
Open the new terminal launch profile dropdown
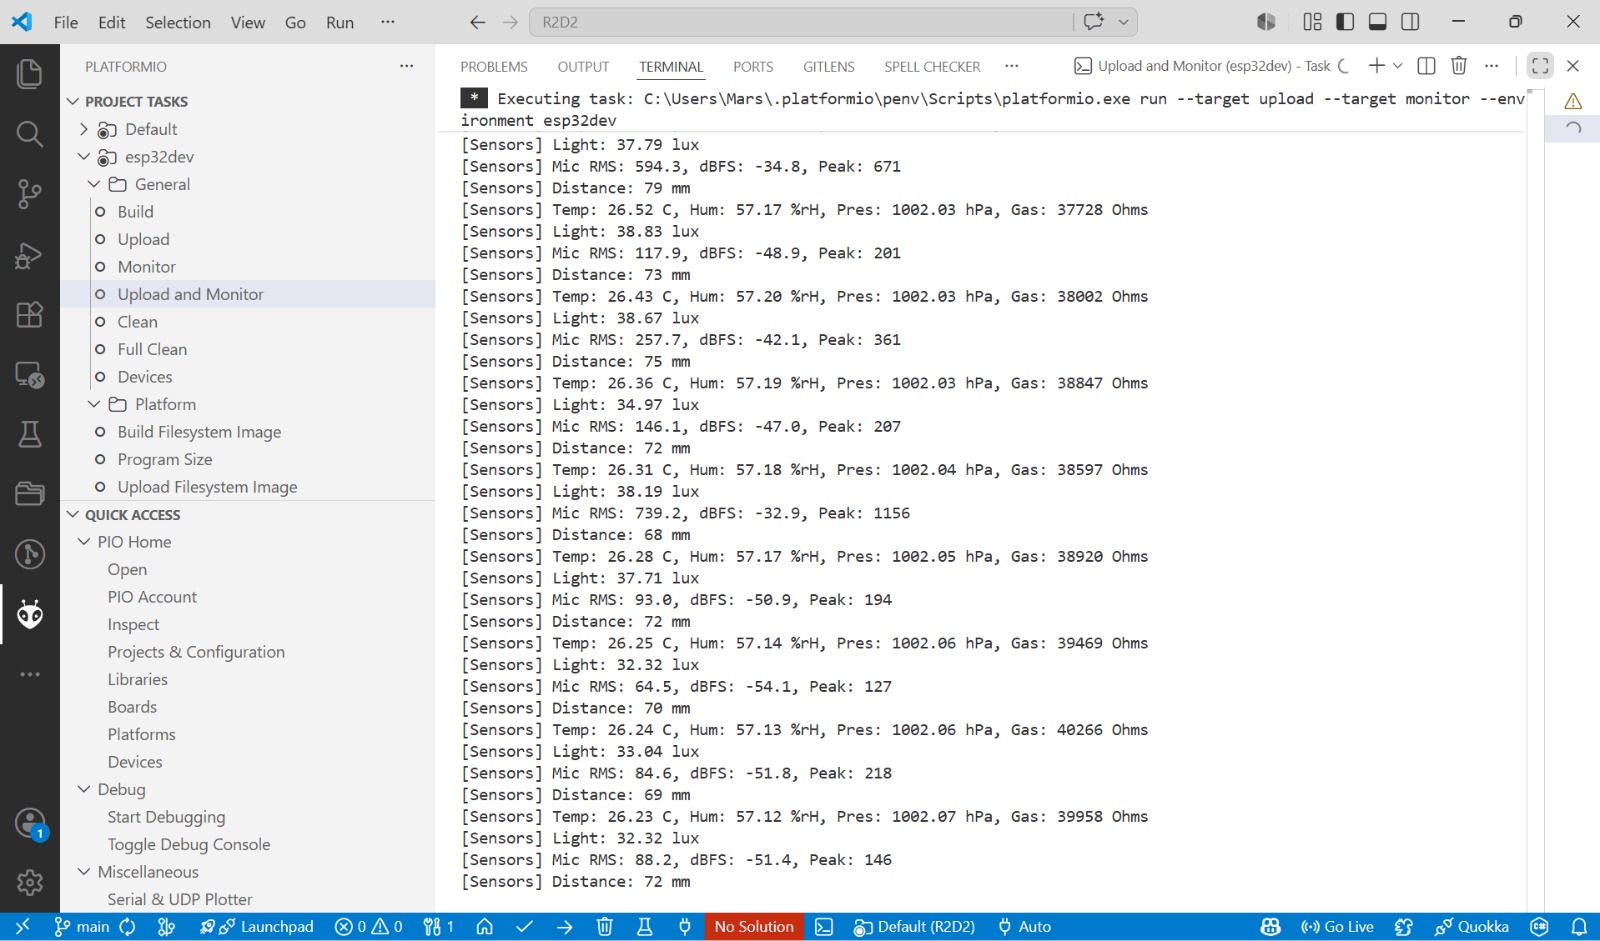1398,66
